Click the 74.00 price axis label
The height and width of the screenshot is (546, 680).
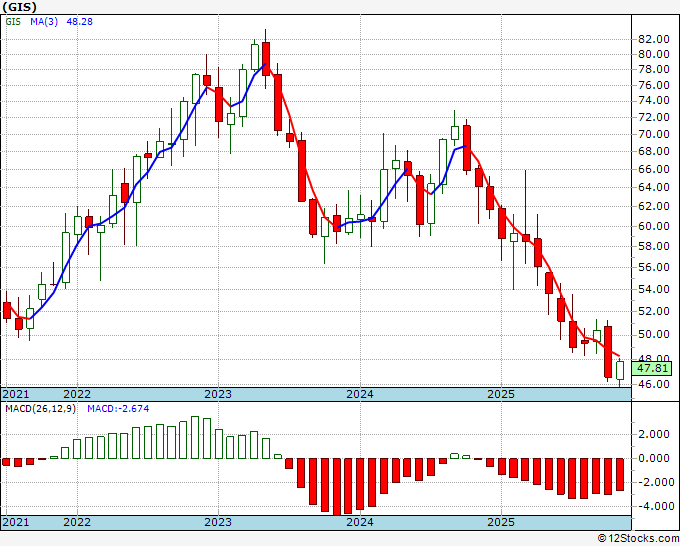pyautogui.click(x=654, y=101)
